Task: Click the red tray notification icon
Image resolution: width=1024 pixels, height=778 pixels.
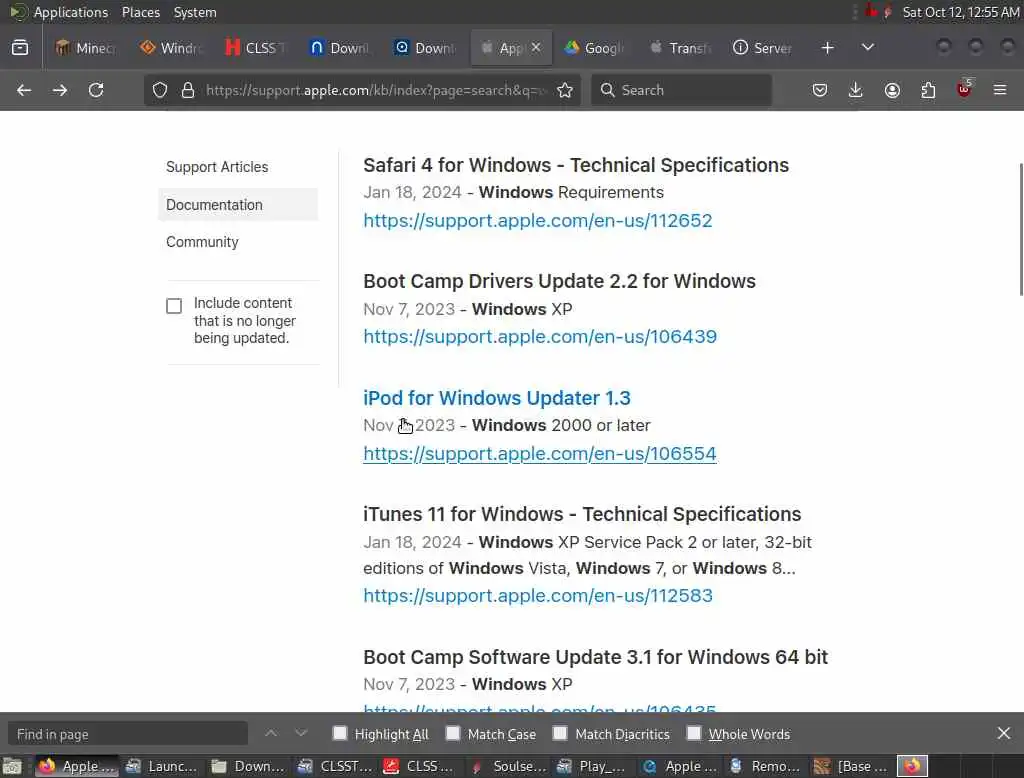Action: [x=871, y=11]
